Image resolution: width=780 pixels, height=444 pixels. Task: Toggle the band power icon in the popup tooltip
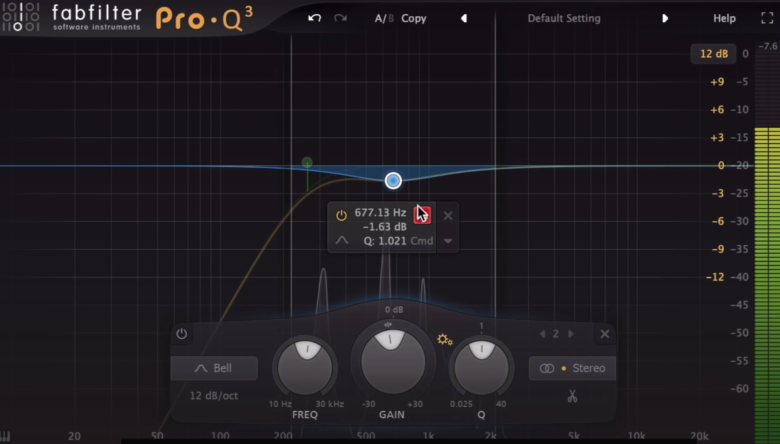click(341, 216)
